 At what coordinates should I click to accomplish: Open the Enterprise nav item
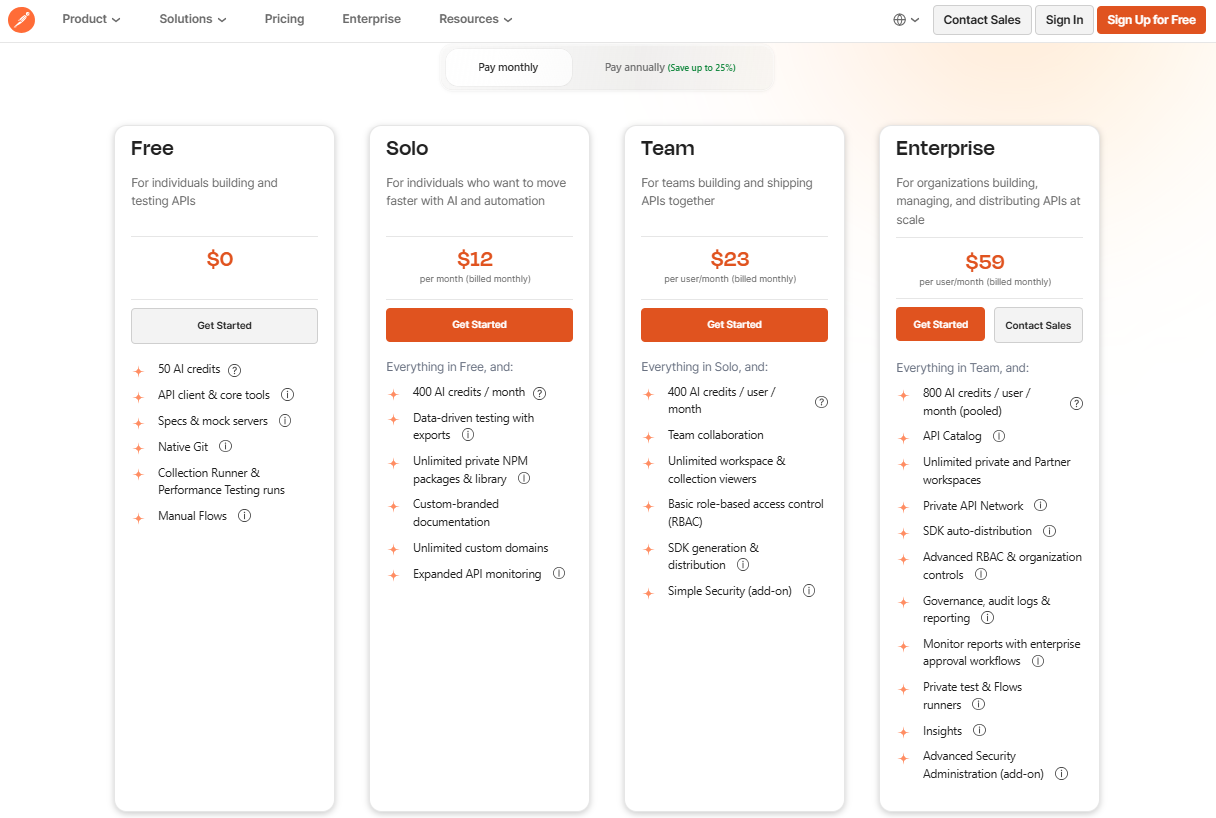(x=372, y=19)
